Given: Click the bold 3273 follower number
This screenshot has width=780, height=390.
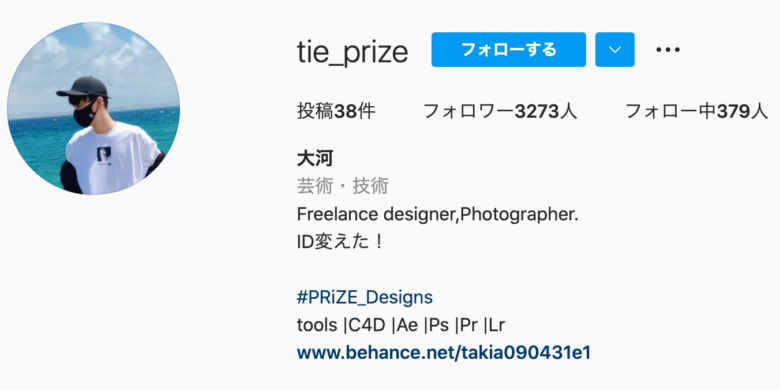Looking at the screenshot, I should [x=537, y=112].
